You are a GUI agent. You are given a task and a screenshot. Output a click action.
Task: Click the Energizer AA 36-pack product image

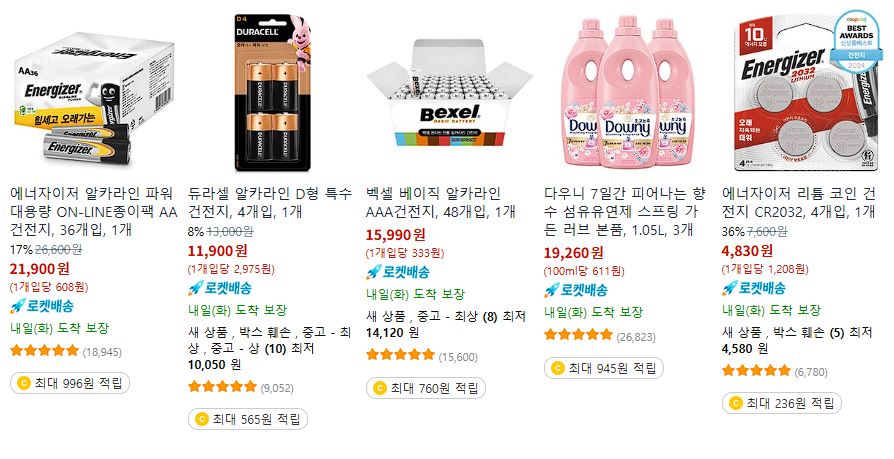click(x=94, y=94)
